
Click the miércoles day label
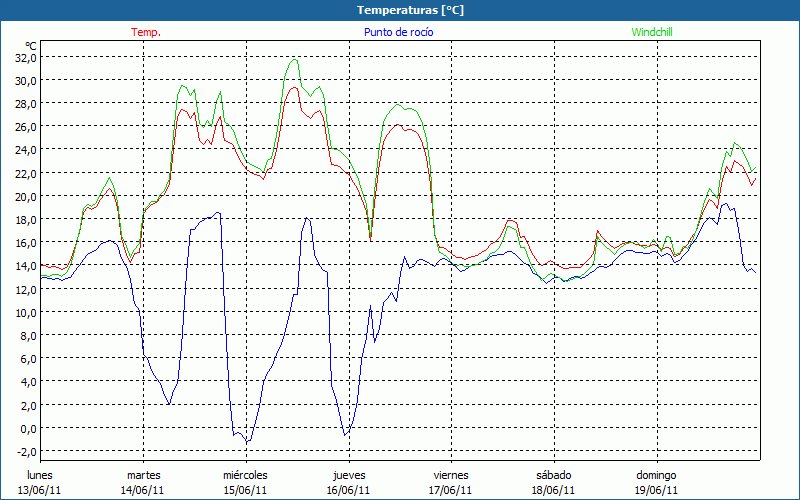(245, 475)
